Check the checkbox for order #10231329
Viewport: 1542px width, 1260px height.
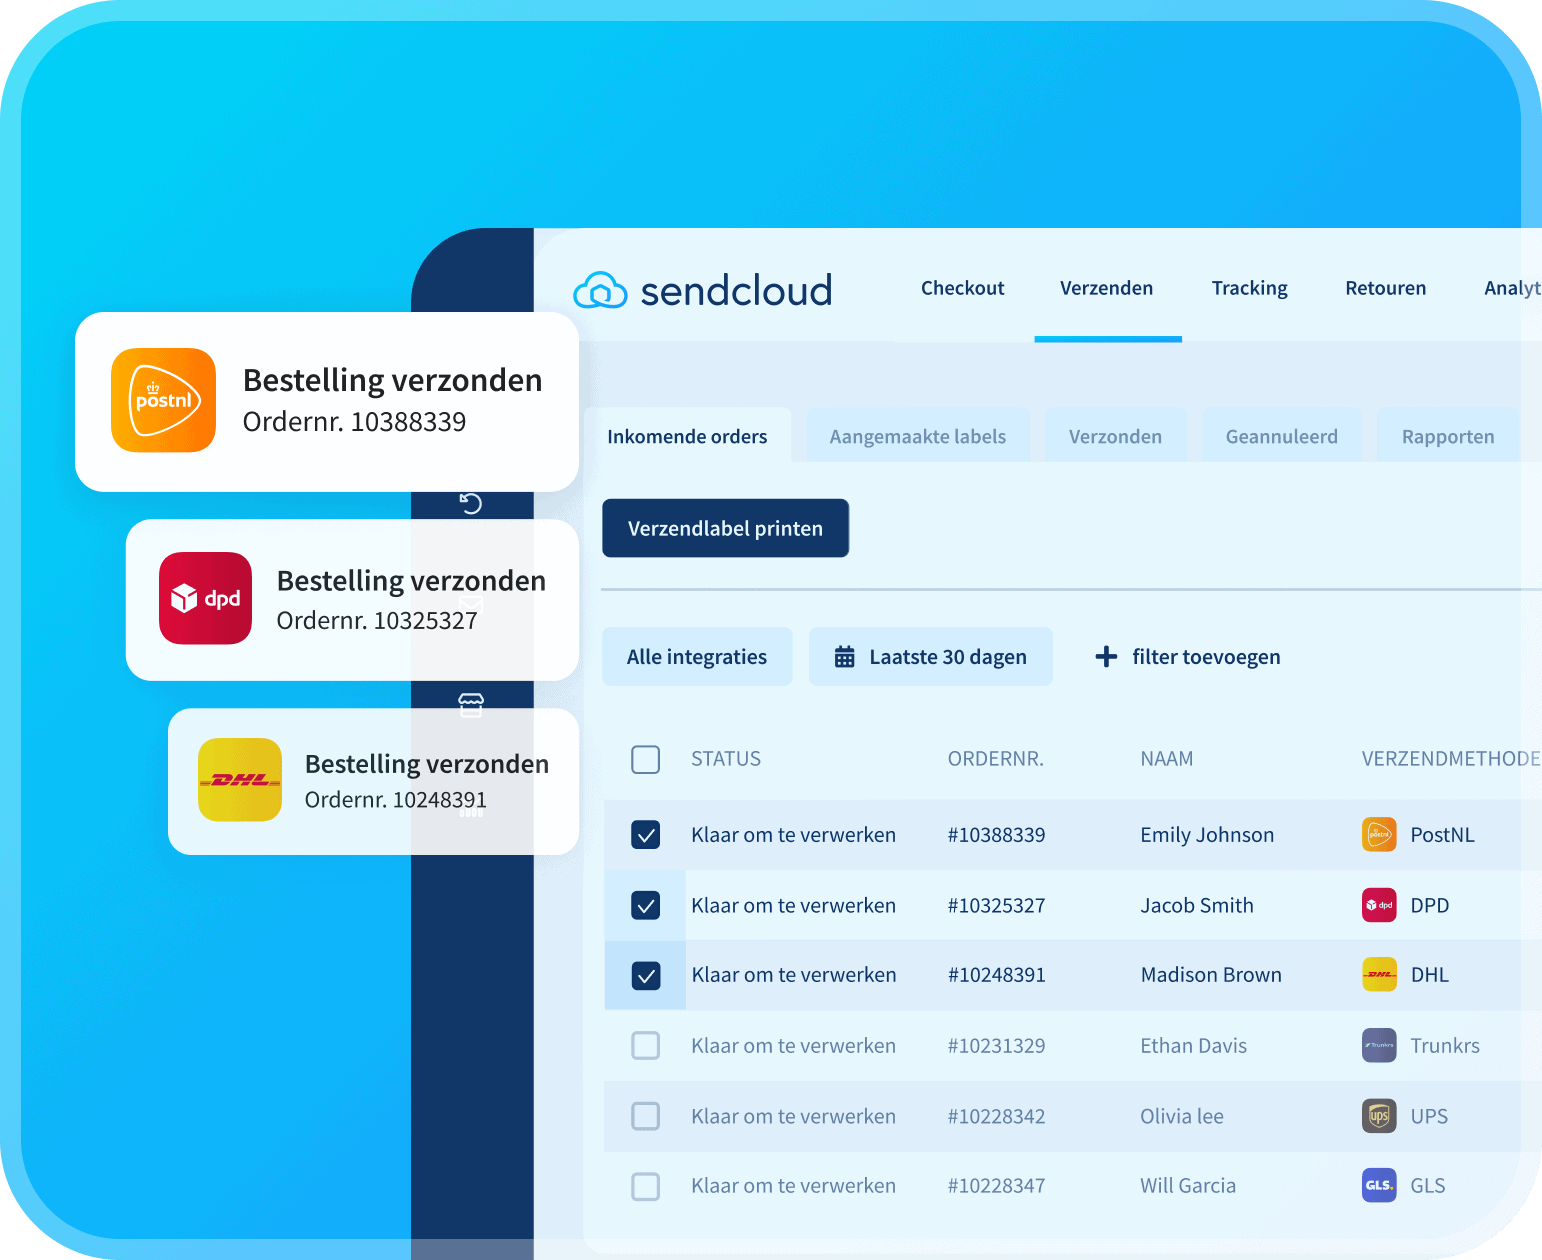646,1045
